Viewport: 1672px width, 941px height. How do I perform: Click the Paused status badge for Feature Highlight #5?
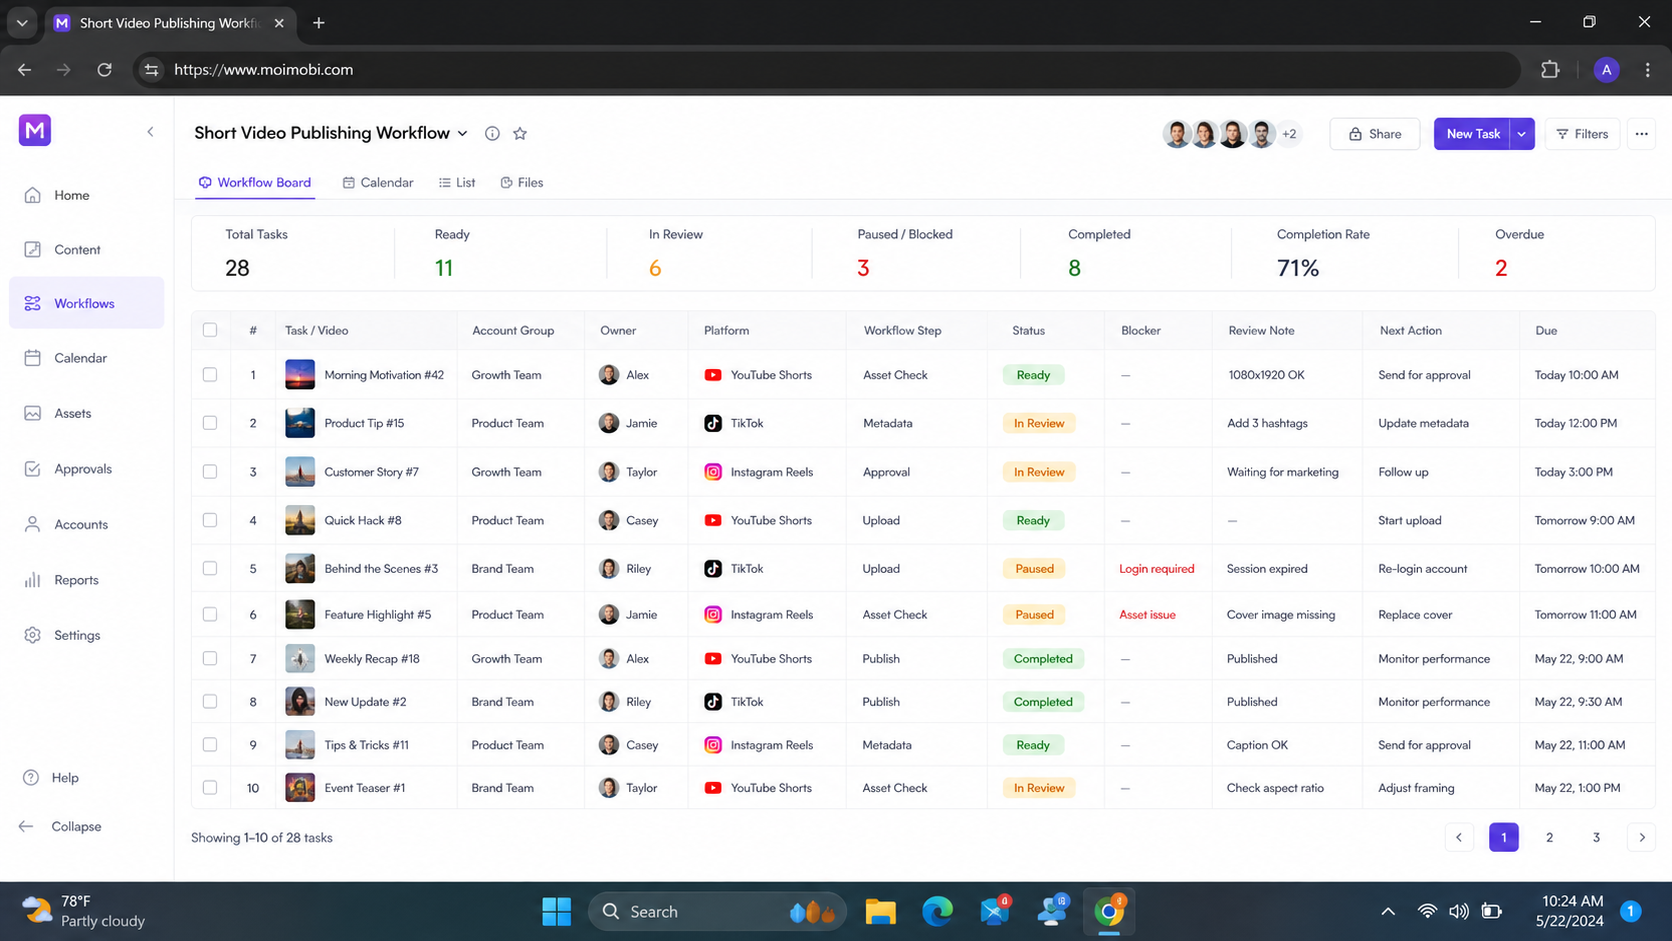1034,614
